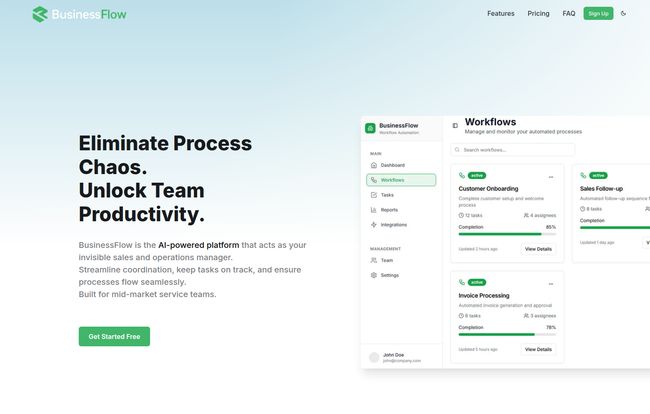Screen dimensions: 650x414
Task: Click the phone icon on Sales Follow-up card
Action: (x=583, y=175)
